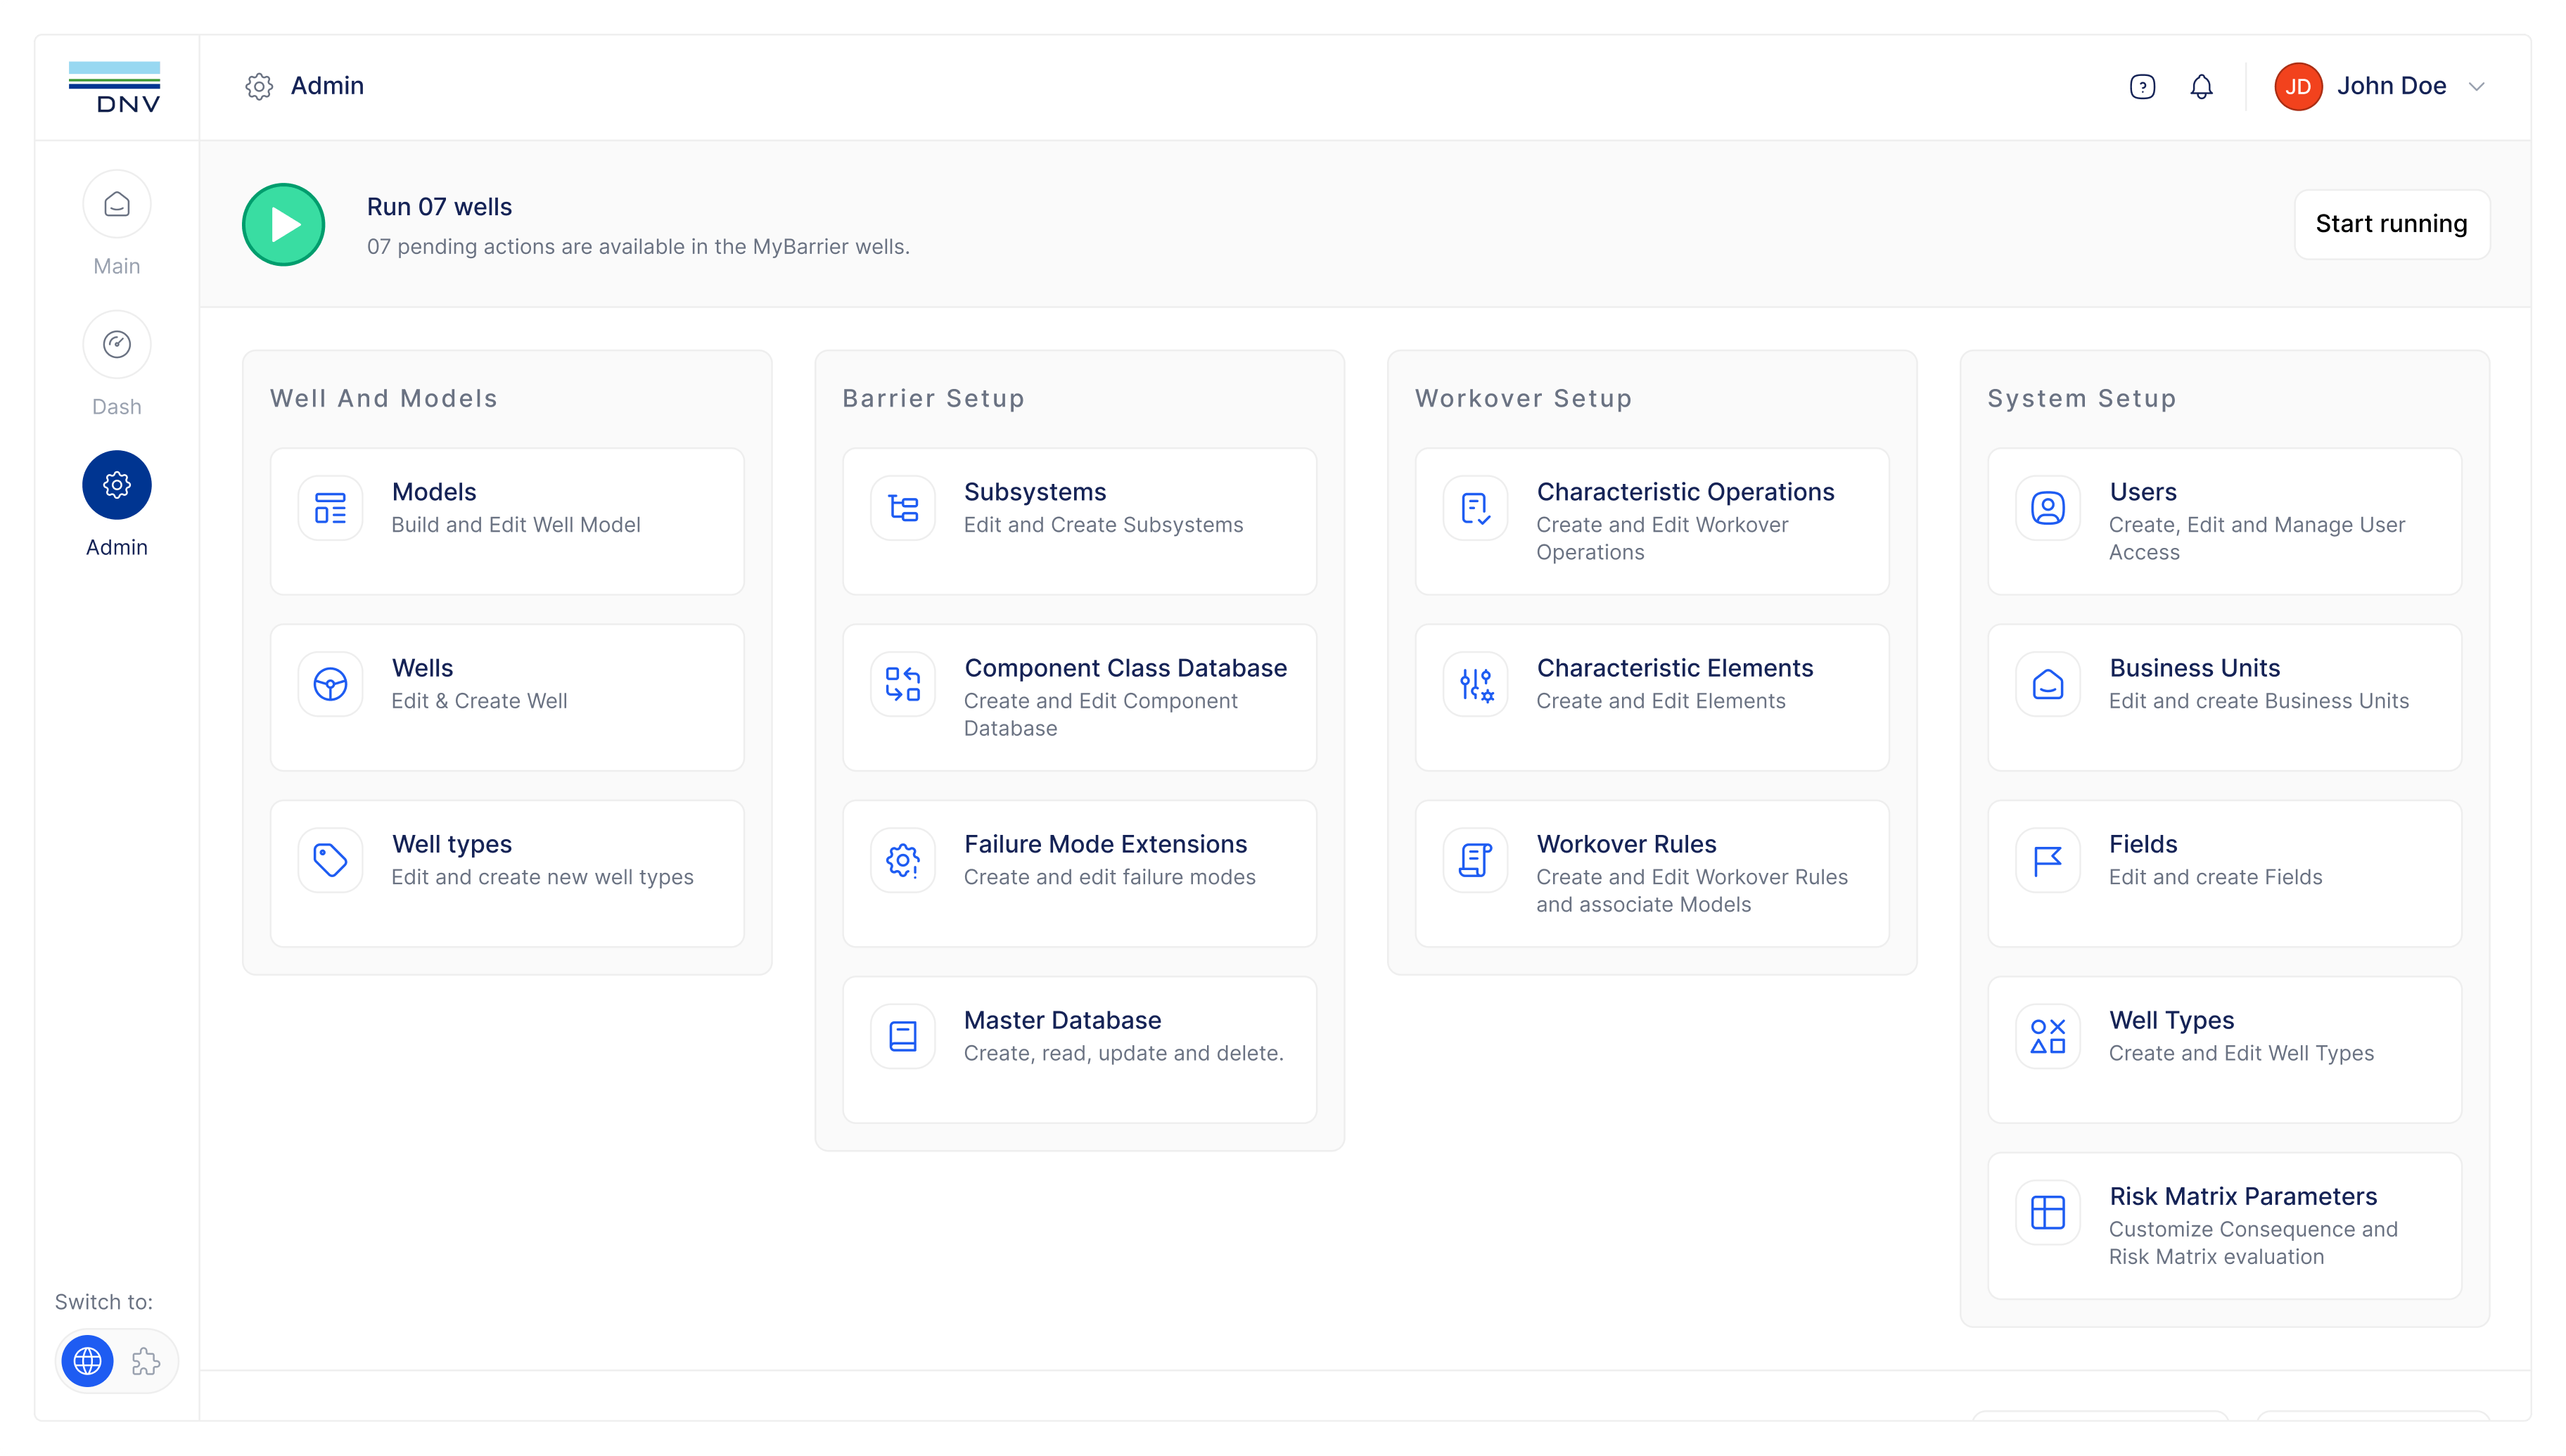Click 'Edit and create new well types' description
This screenshot has width=2566, height=1456.
coord(542,877)
